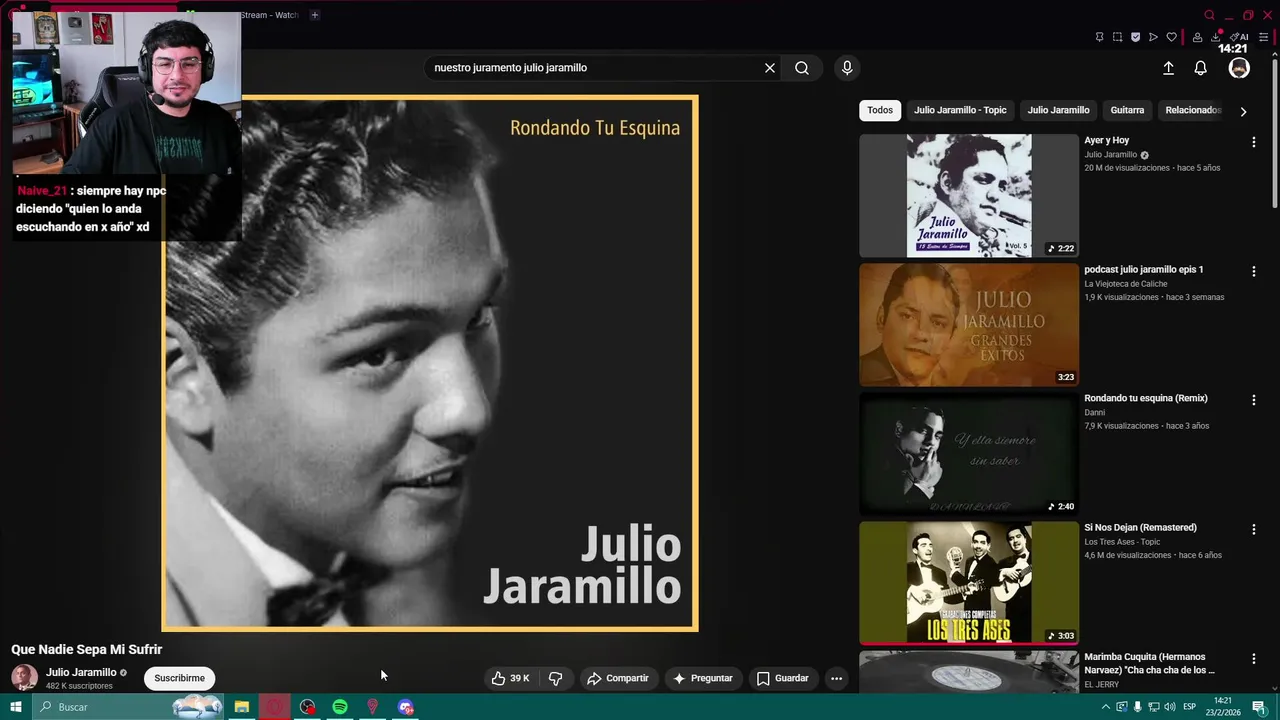Click the Que Nadie Sepa Mi Sufrir title
This screenshot has height=720, width=1280.
click(87, 650)
